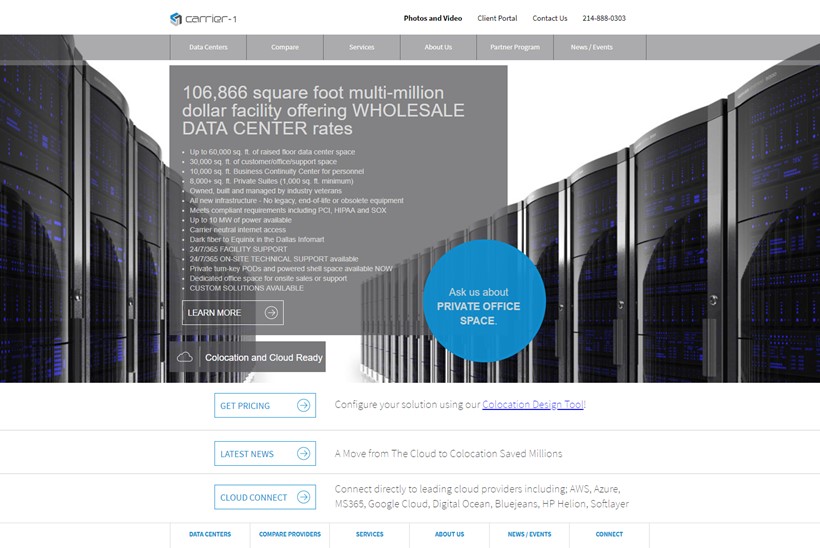The height and width of the screenshot is (548, 820).
Task: Click the Colocation Design Tool link
Action: tap(533, 405)
